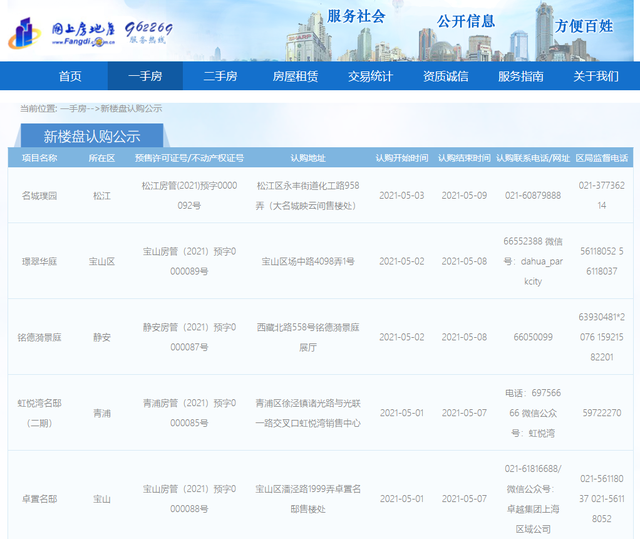Open the 首页 navigation item

point(70,76)
